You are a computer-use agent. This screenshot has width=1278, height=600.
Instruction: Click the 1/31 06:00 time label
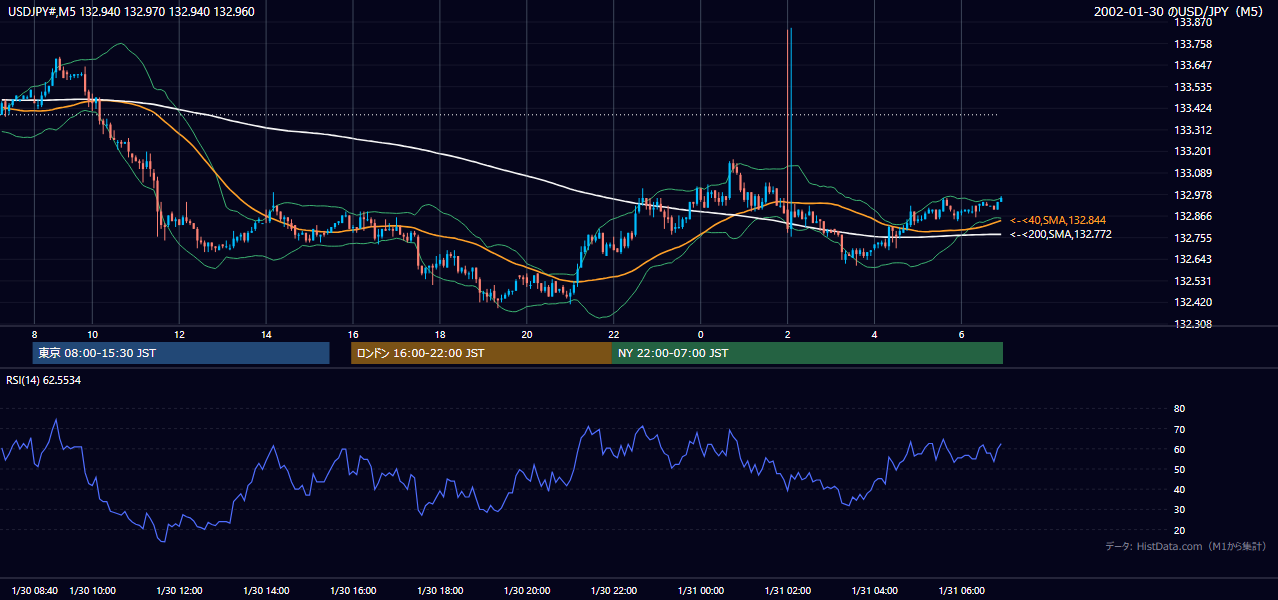click(x=961, y=591)
